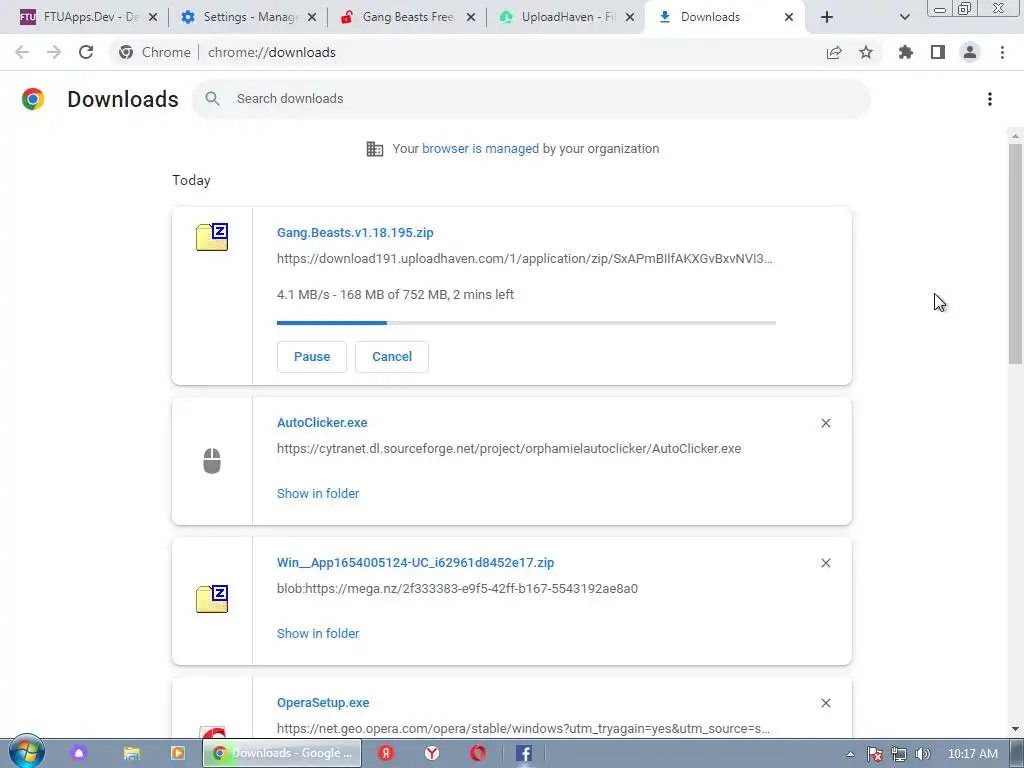Focus the Search downloads field
This screenshot has width=1024, height=768.
(x=531, y=99)
